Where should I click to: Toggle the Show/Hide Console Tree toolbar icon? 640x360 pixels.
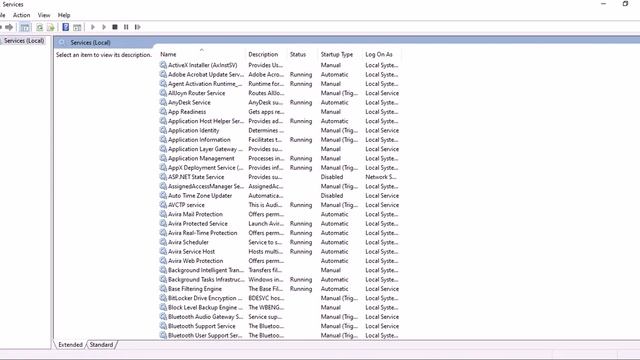pos(25,27)
